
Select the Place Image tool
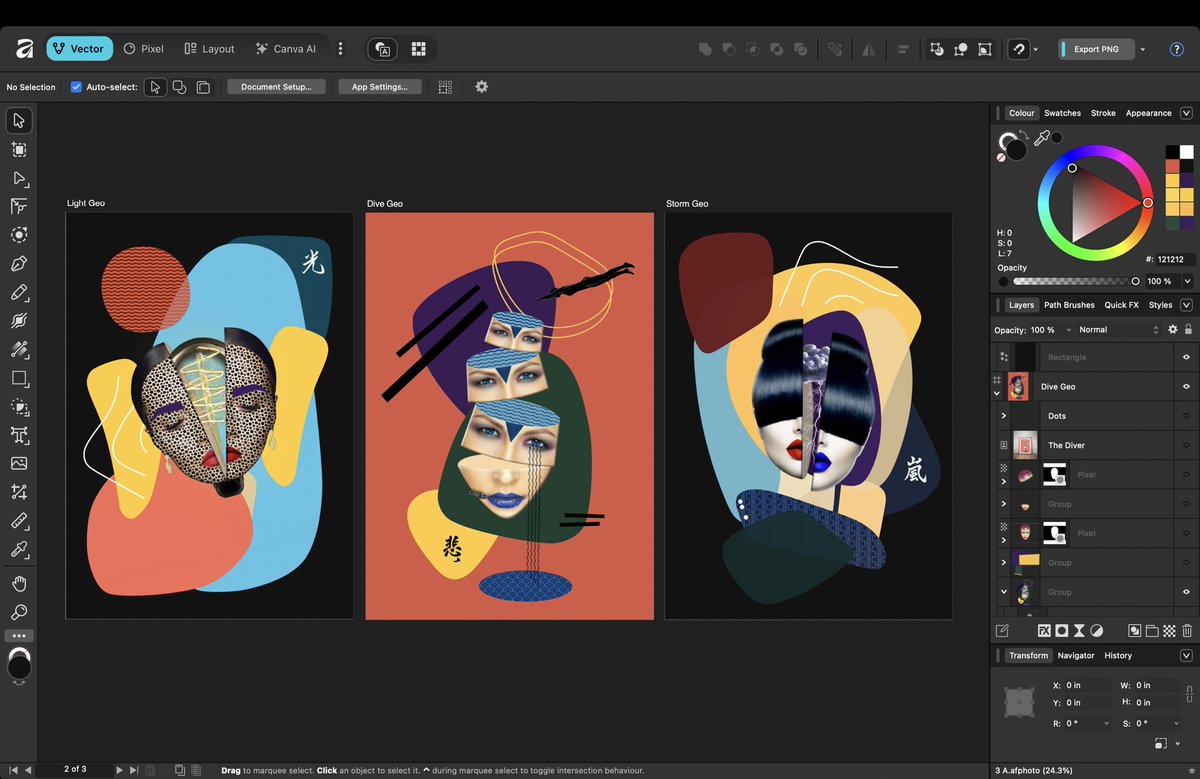(x=19, y=464)
